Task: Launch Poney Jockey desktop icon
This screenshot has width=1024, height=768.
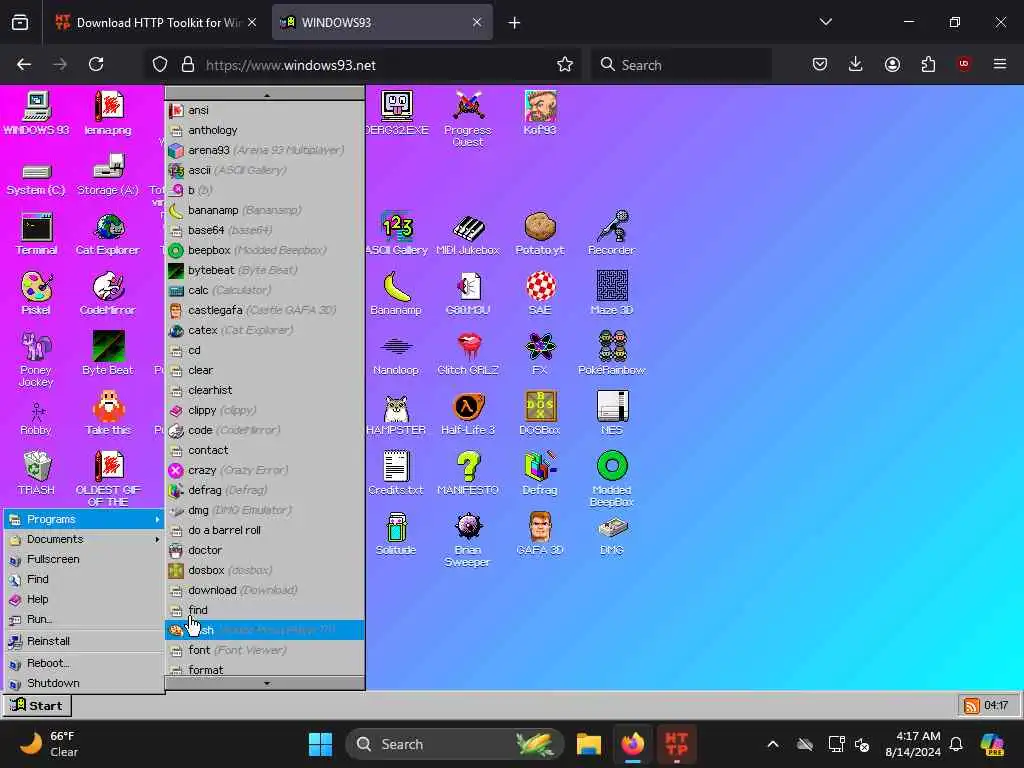Action: pos(37,359)
